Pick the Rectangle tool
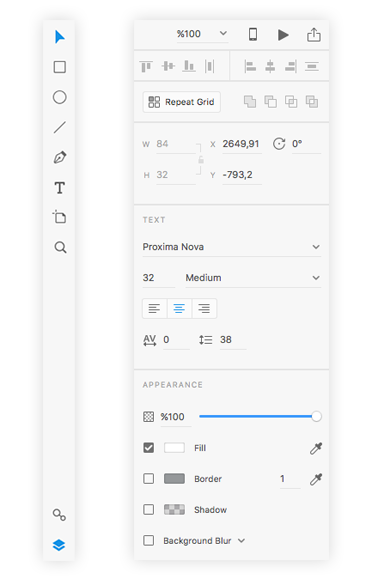This screenshot has width=369, height=587. coord(60,67)
